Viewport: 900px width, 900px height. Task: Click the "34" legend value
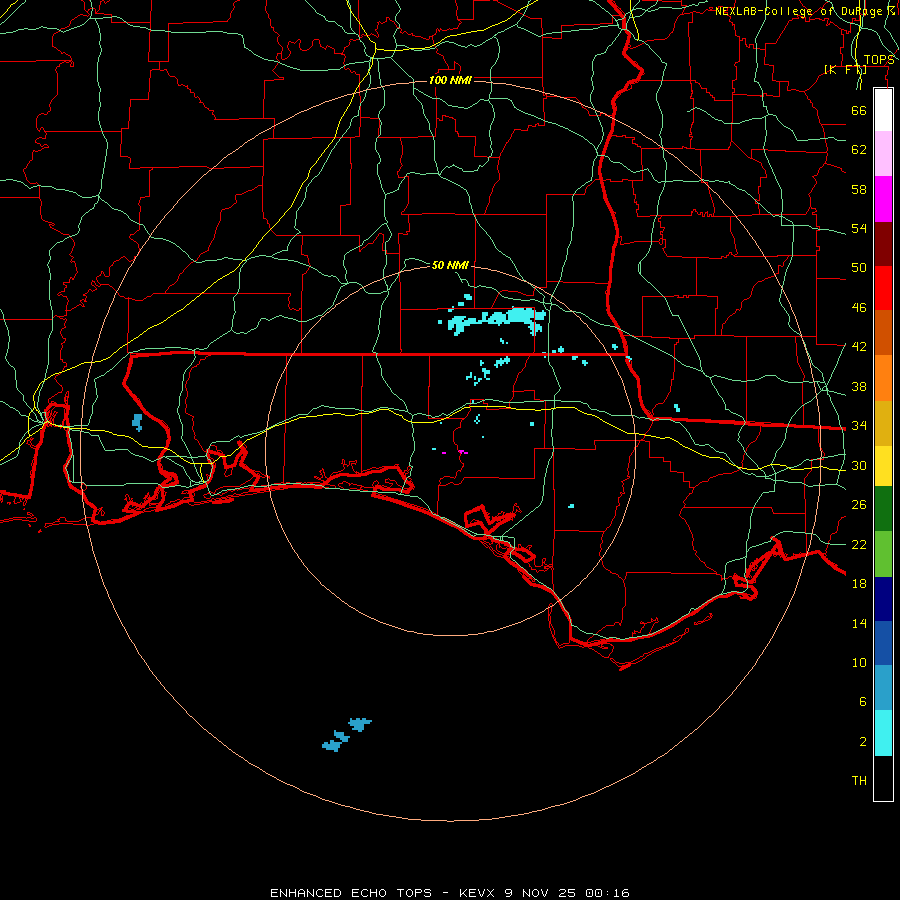[x=859, y=426]
